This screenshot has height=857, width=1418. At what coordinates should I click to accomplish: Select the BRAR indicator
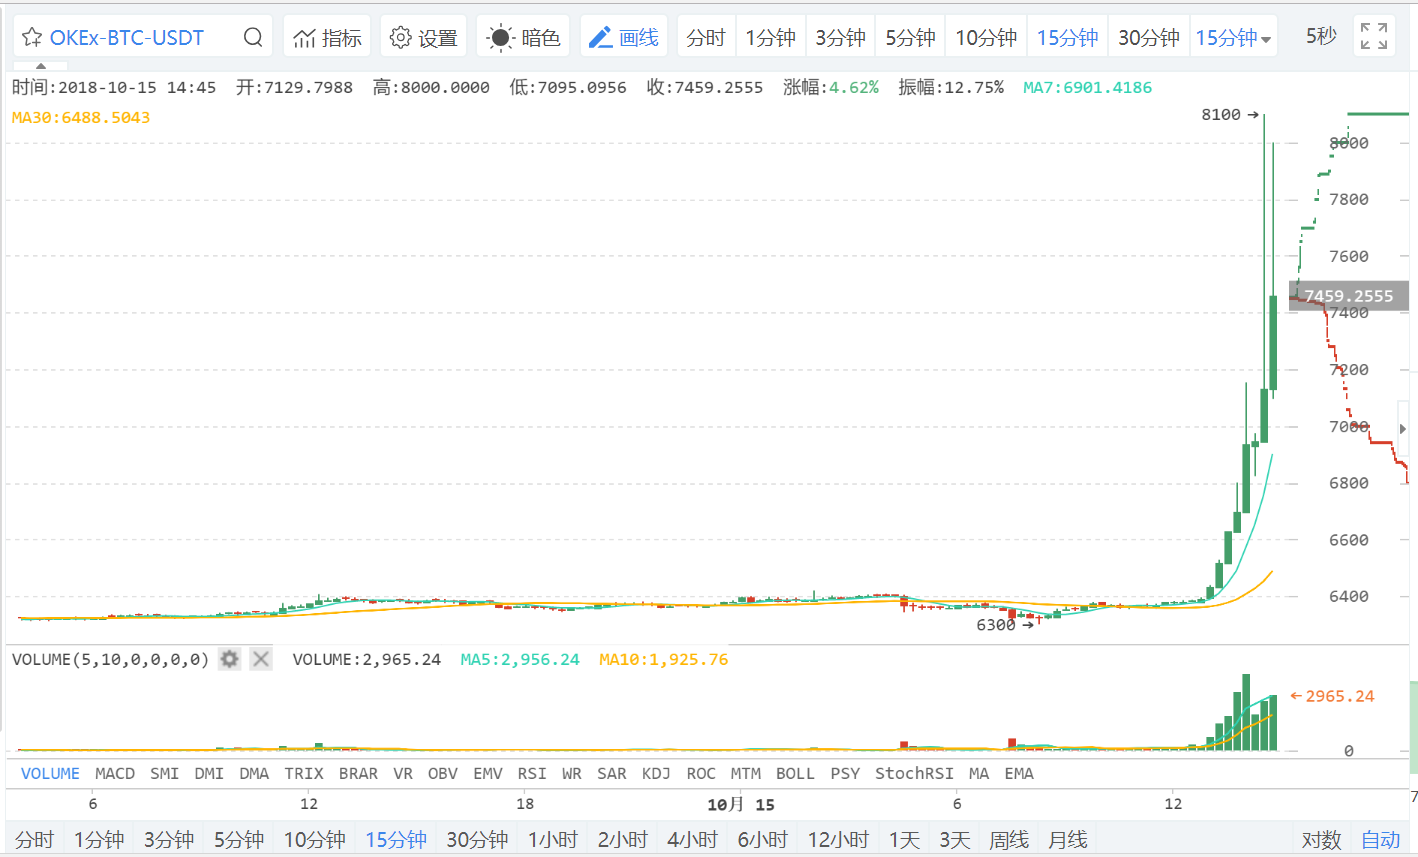tap(358, 774)
